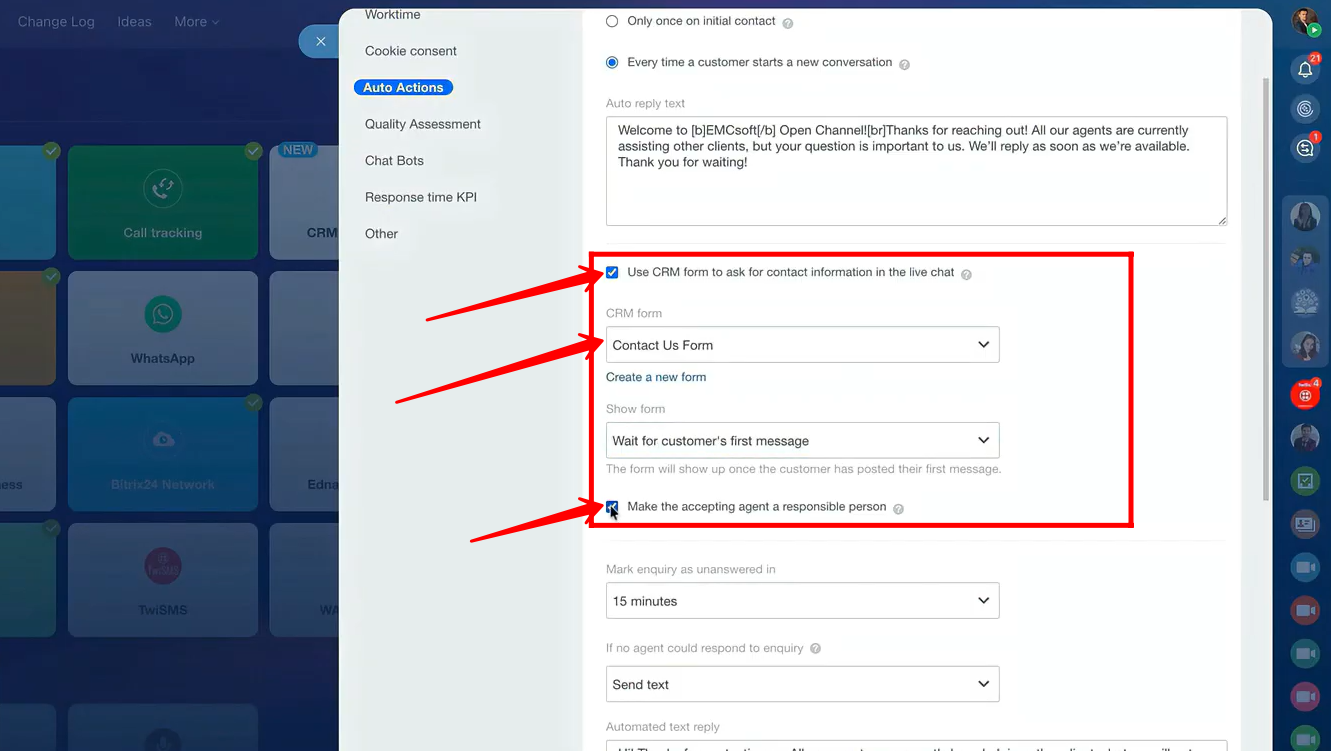Screen dimensions: 1331x751
Task: Open the CRM form Contact Us Form dropdown
Action: point(802,345)
